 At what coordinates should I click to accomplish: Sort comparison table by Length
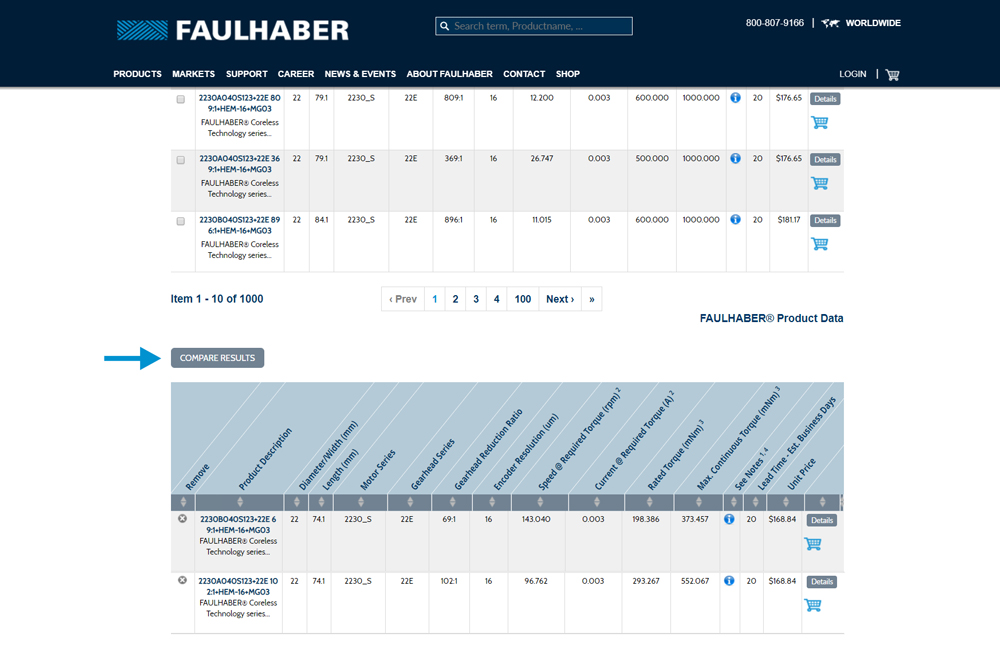point(321,502)
